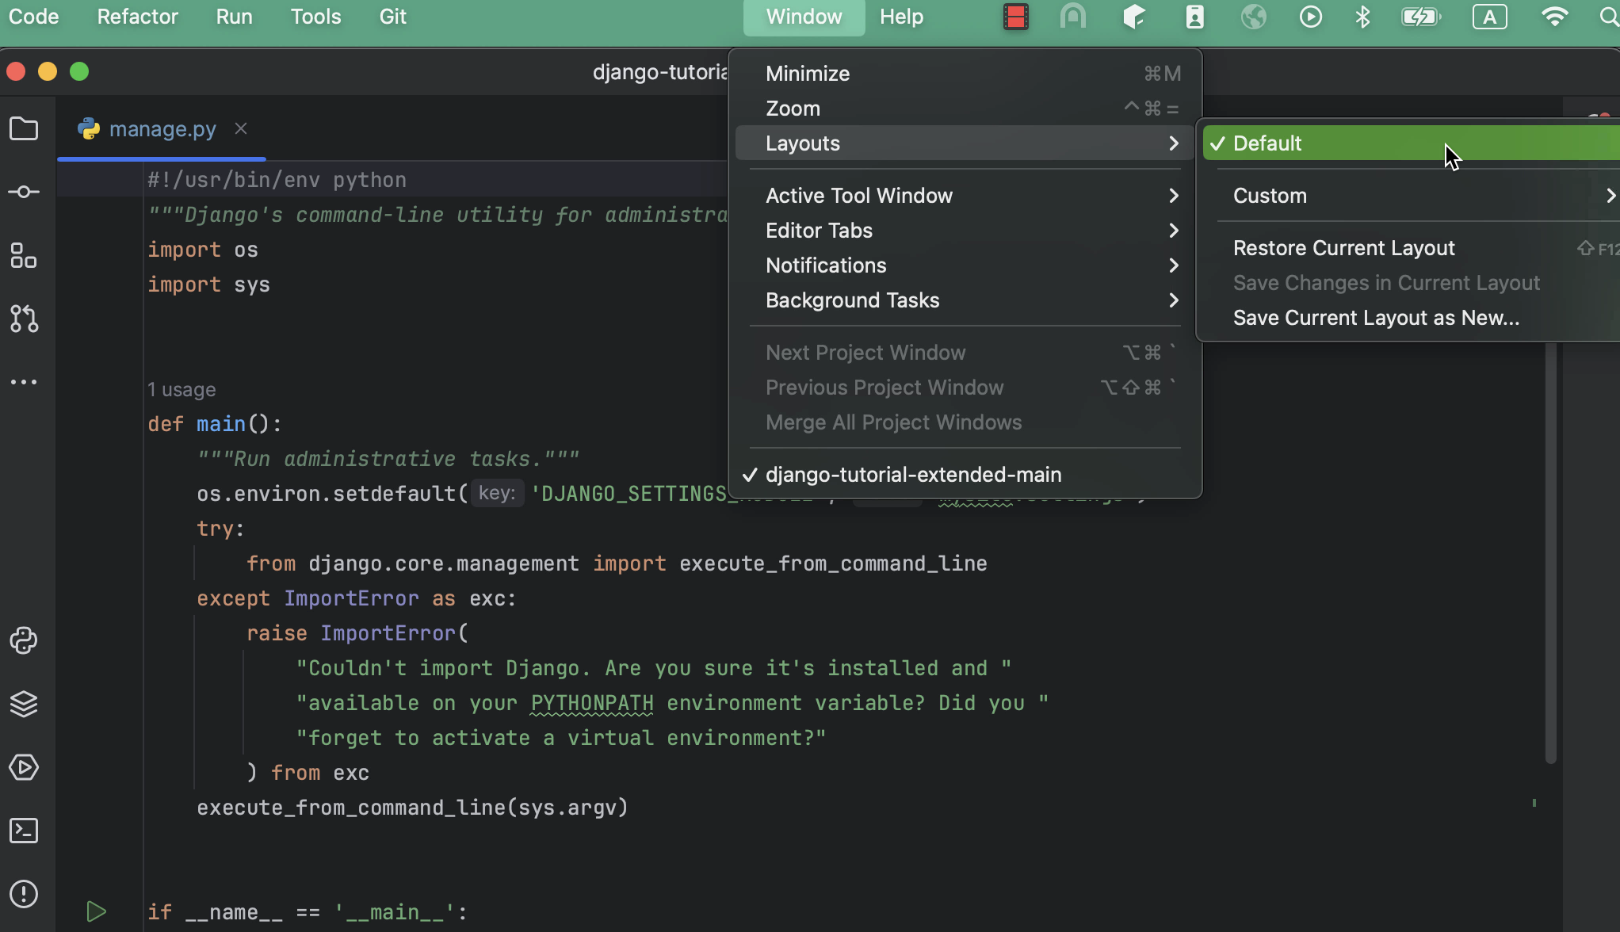This screenshot has height=932, width=1620.
Task: Choose Save Current Layout as New...
Action: pyautogui.click(x=1376, y=318)
